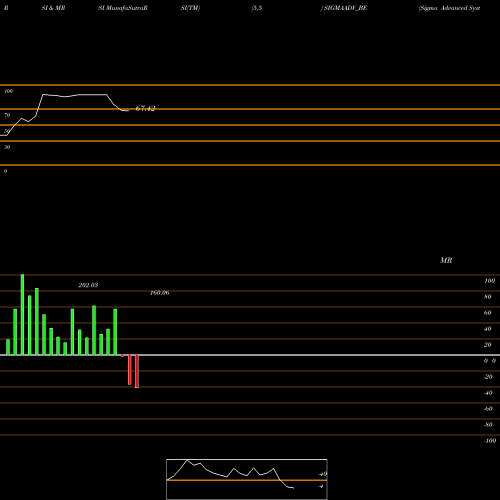Image resolution: width=500 pixels, height=500 pixels.
Task: Click the MR axis label 40
Action: pyautogui.click(x=488, y=329)
